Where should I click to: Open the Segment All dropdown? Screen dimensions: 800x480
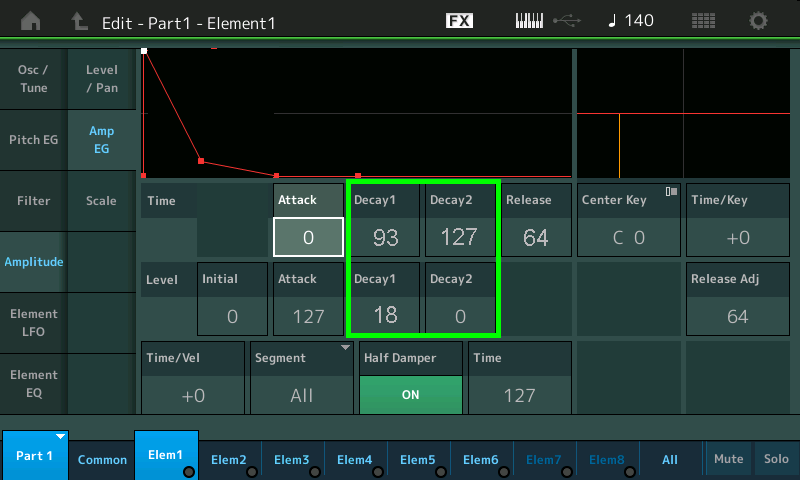(302, 378)
